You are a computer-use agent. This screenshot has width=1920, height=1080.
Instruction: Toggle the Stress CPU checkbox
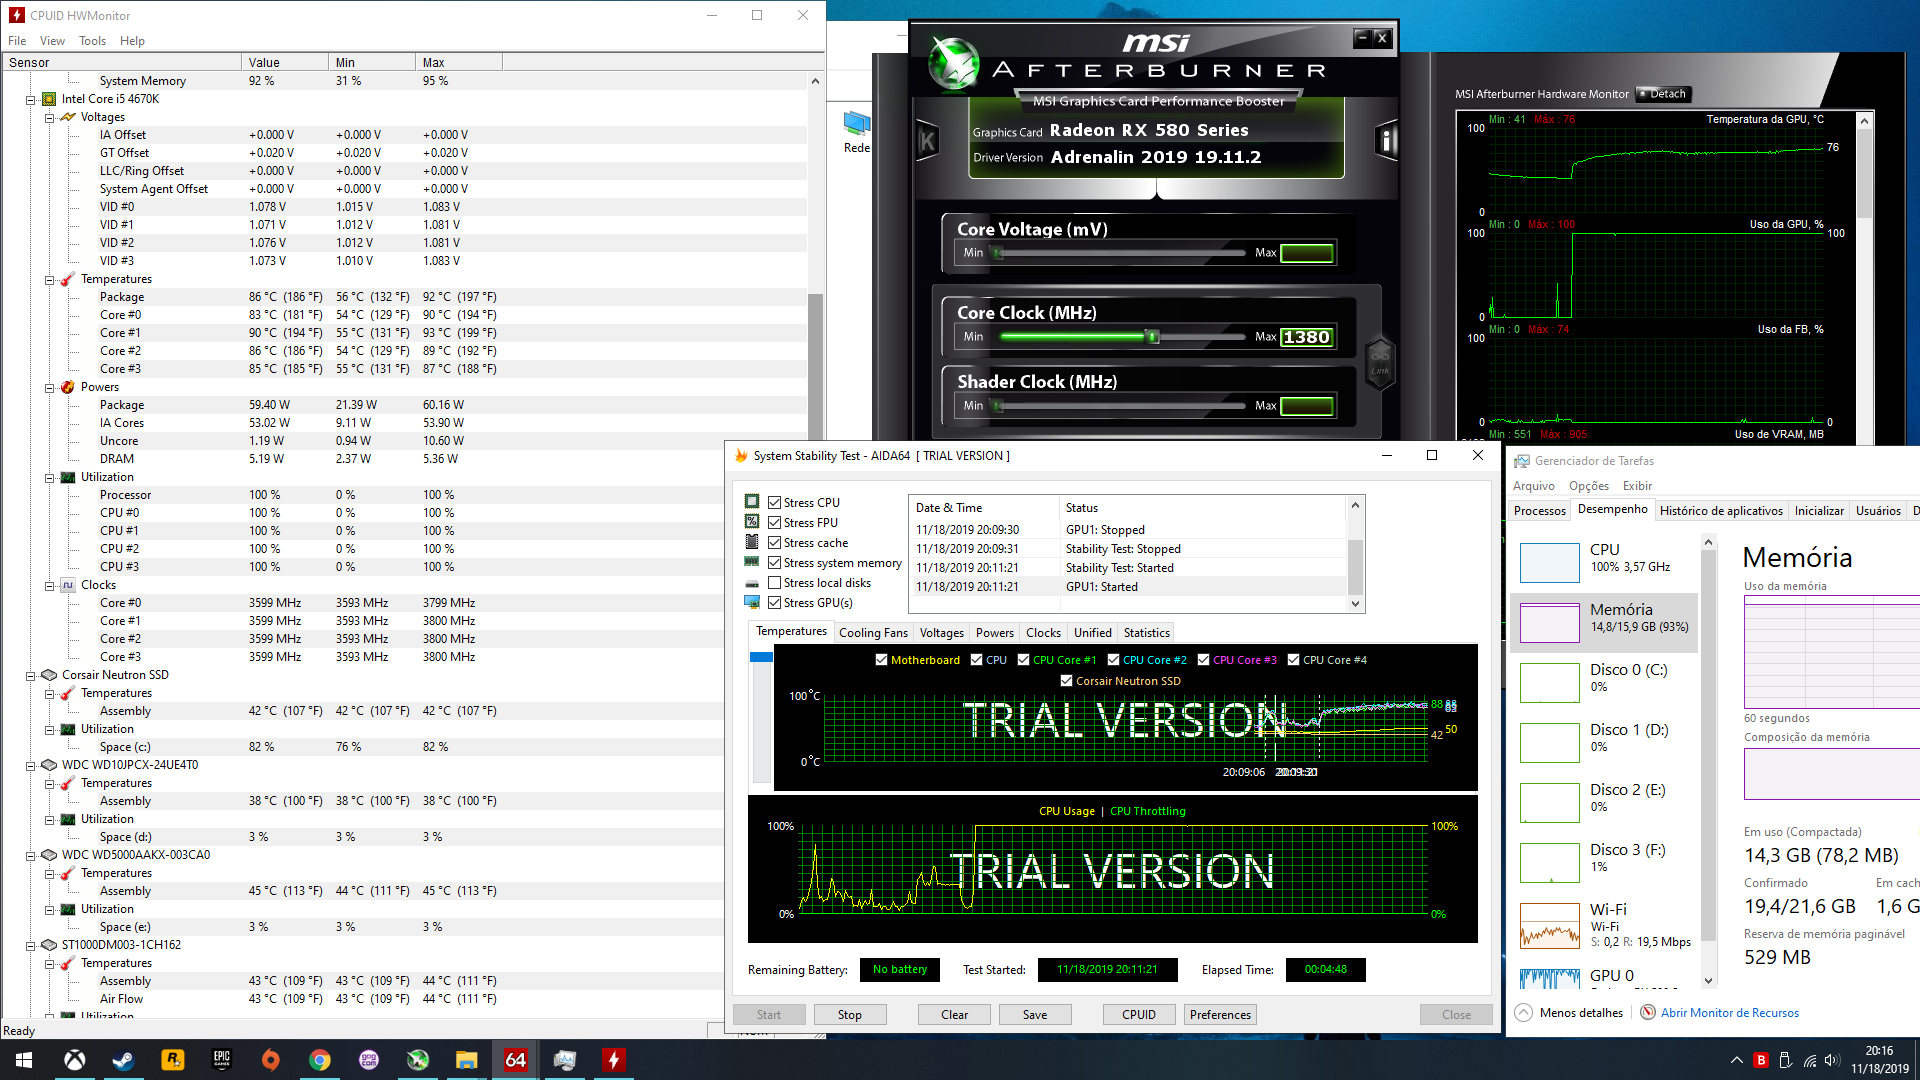point(774,502)
